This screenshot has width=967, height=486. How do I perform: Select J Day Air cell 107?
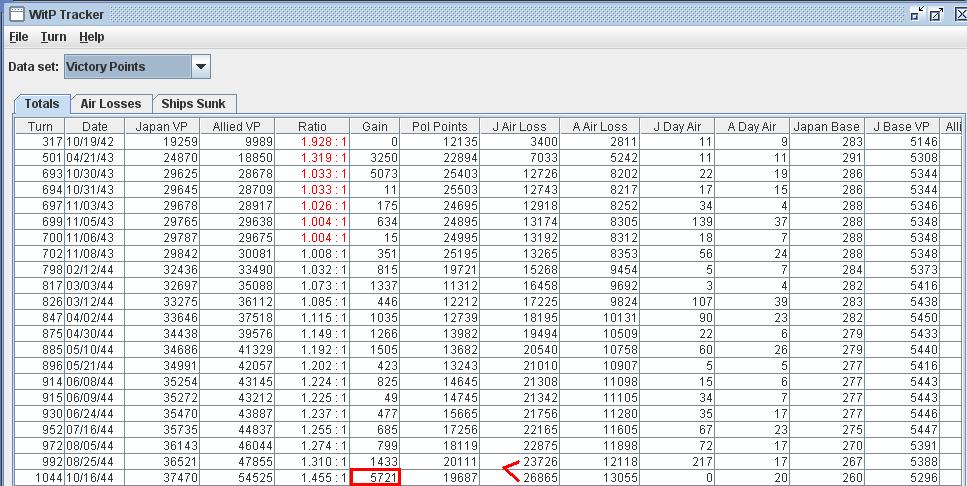coord(677,302)
